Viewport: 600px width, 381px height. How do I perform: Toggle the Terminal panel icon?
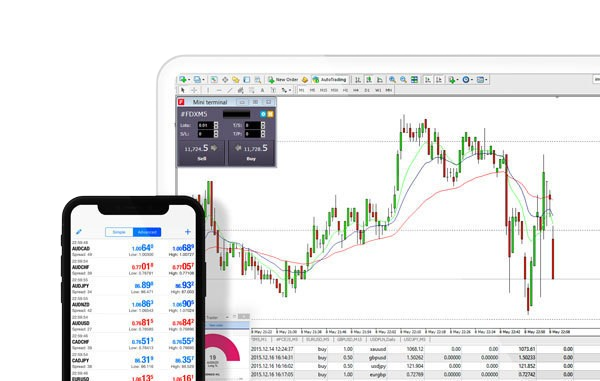[247, 80]
